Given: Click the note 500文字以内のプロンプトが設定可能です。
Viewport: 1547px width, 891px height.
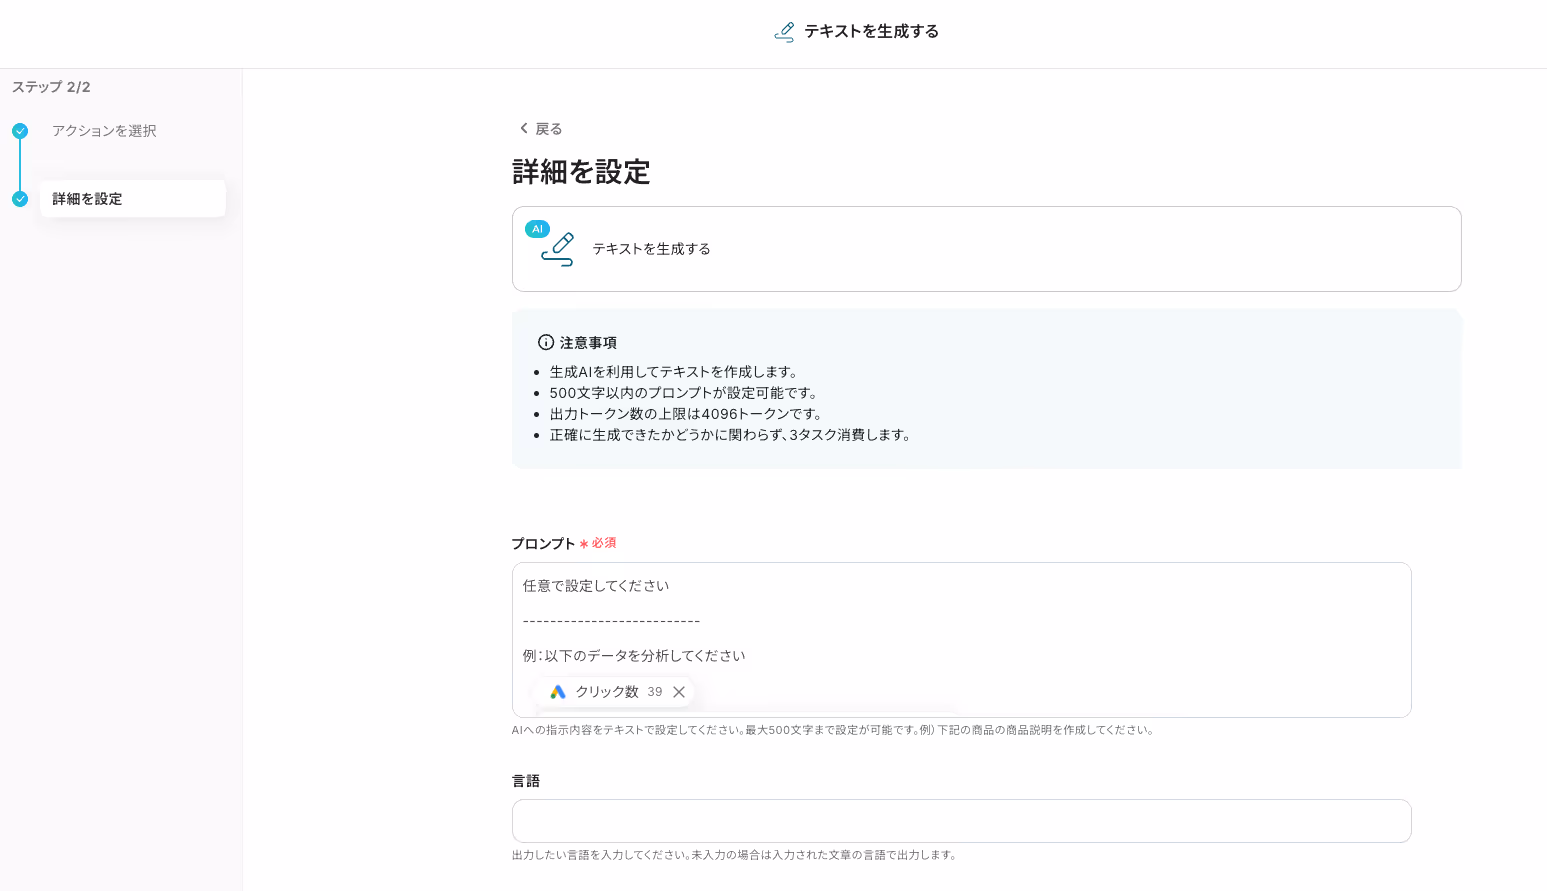Looking at the screenshot, I should tap(685, 393).
